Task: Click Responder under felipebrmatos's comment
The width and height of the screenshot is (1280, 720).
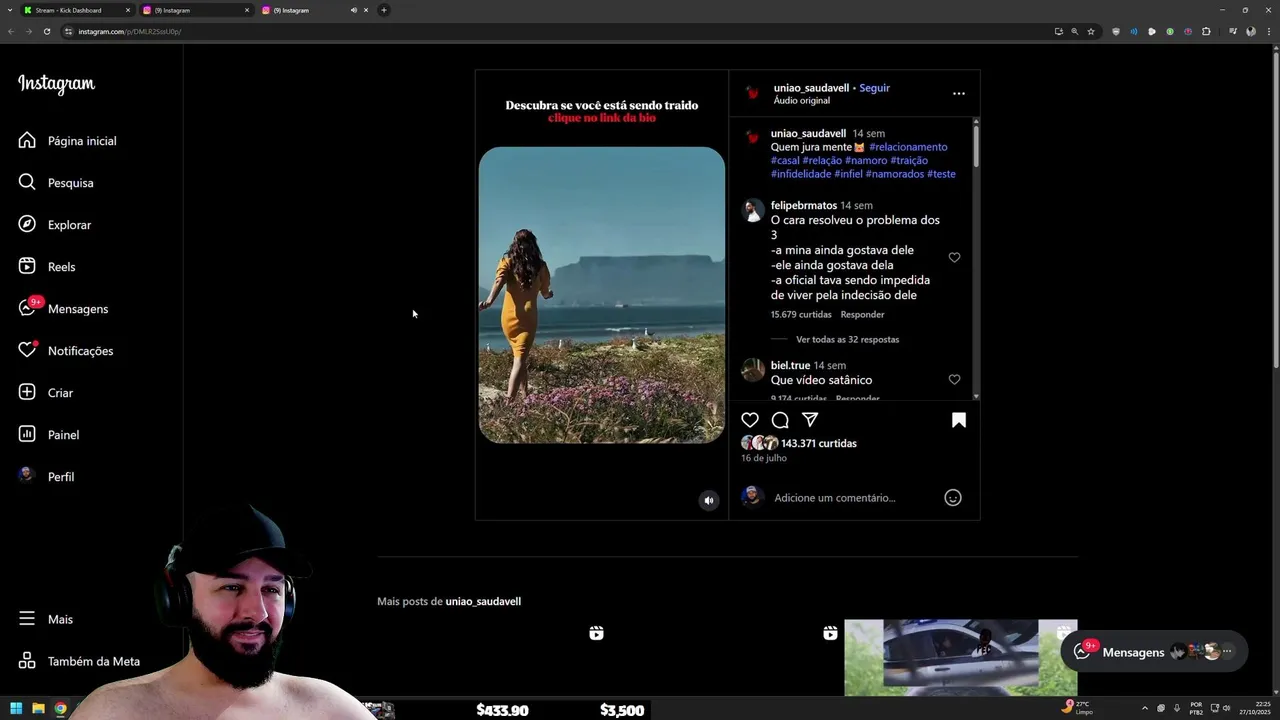Action: point(862,314)
